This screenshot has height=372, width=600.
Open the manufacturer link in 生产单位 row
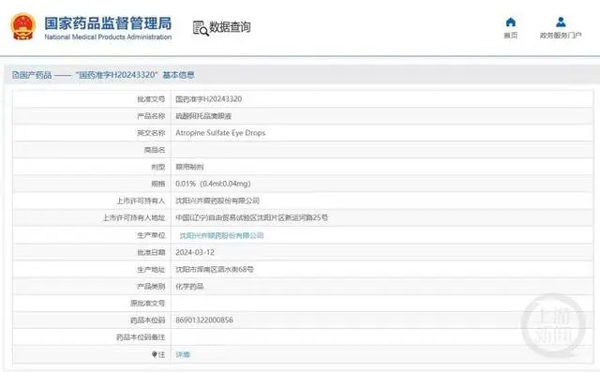(222, 235)
